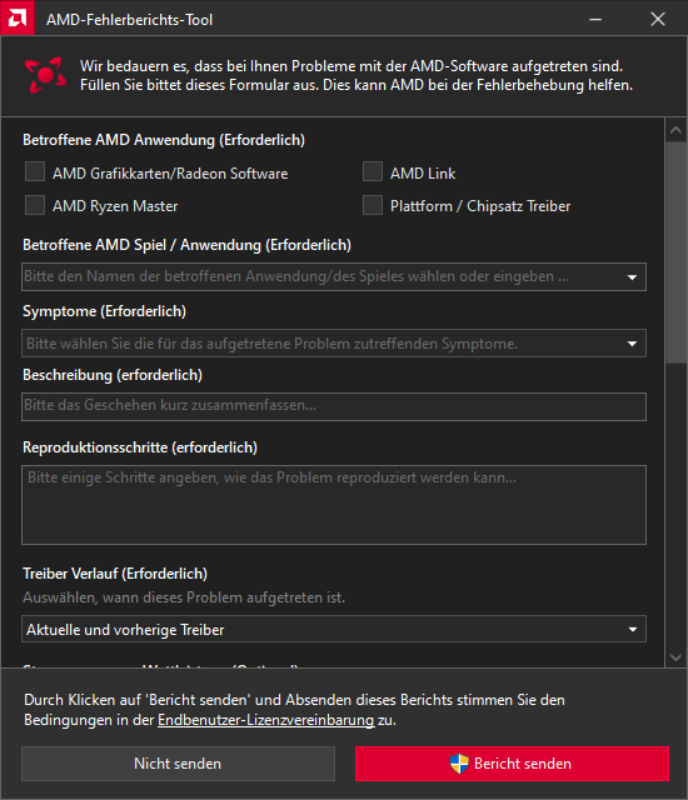This screenshot has width=688, height=800.
Task: Click the AMD logo in title bar
Action: pos(17,18)
